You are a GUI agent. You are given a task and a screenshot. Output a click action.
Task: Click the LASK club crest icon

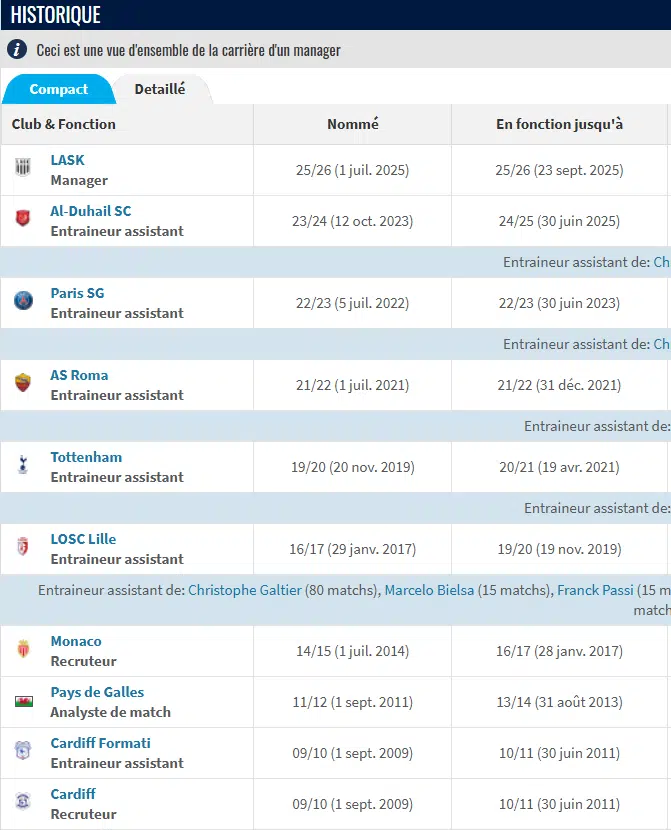[x=23, y=168]
